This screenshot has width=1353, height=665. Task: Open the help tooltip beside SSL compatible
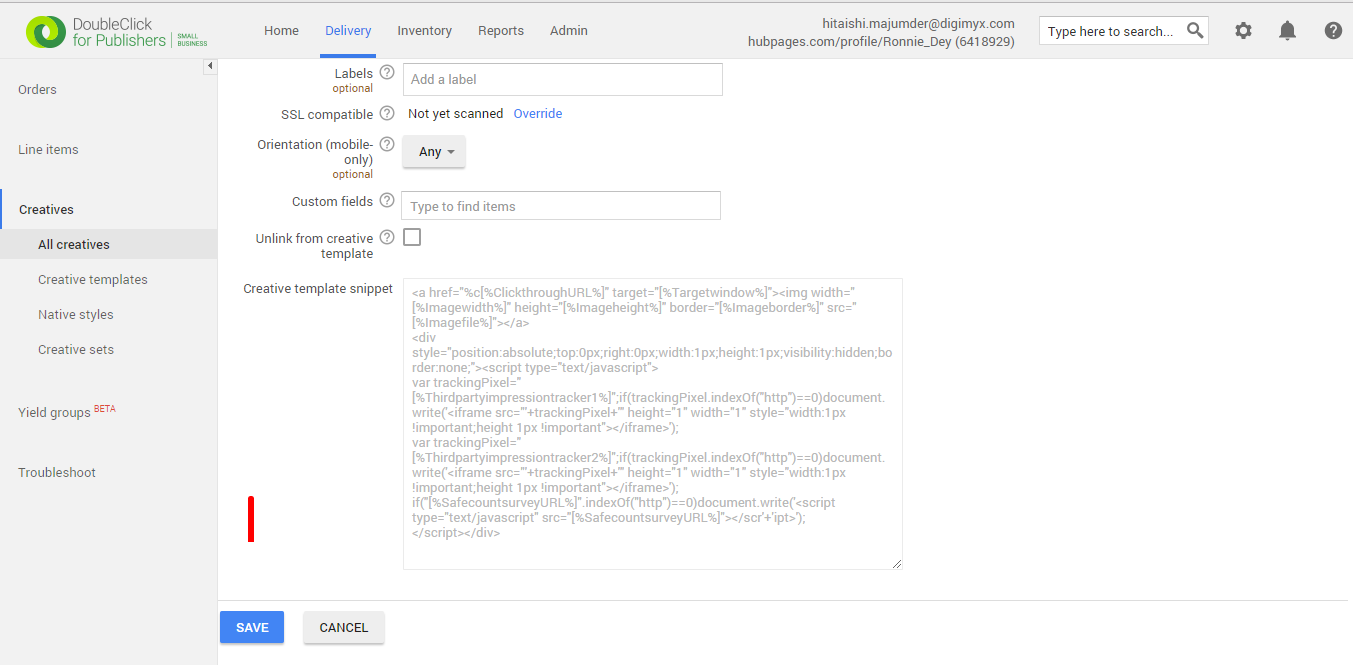coord(387,113)
